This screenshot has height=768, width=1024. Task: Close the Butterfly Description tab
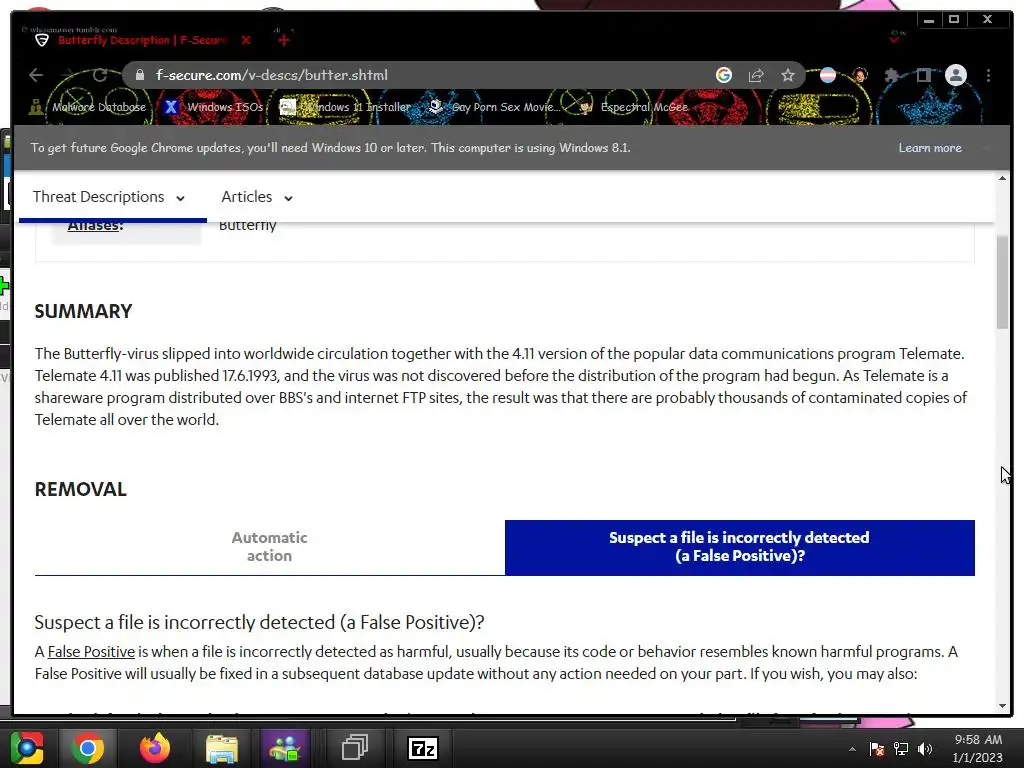pyautogui.click(x=246, y=40)
